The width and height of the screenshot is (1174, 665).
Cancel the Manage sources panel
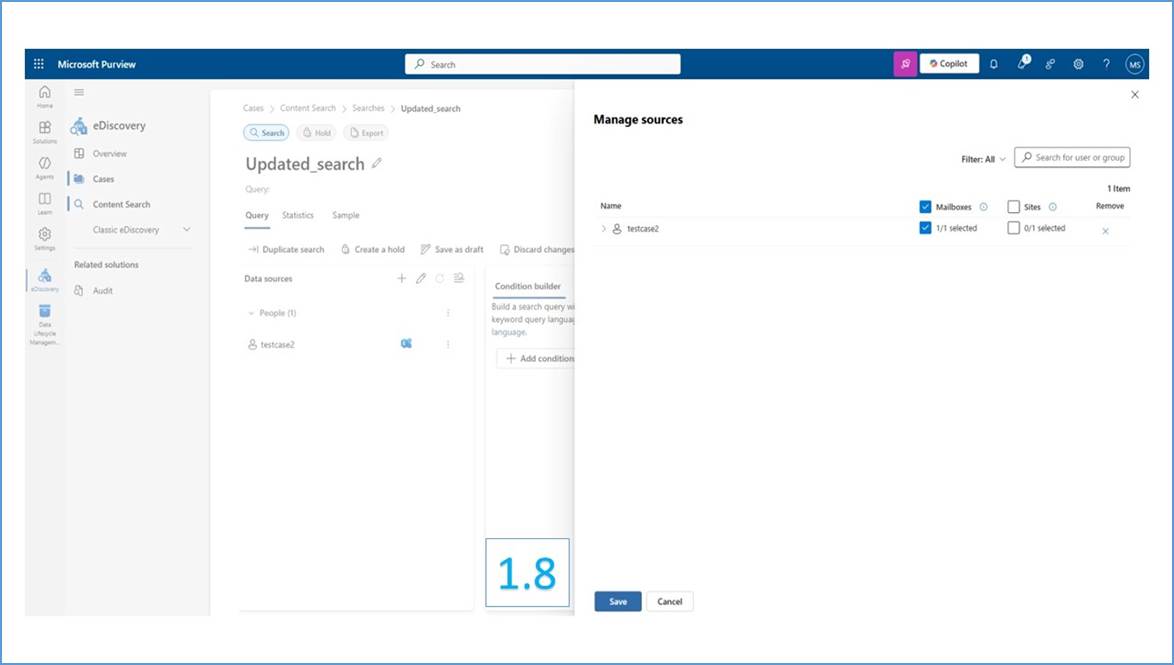(x=669, y=601)
